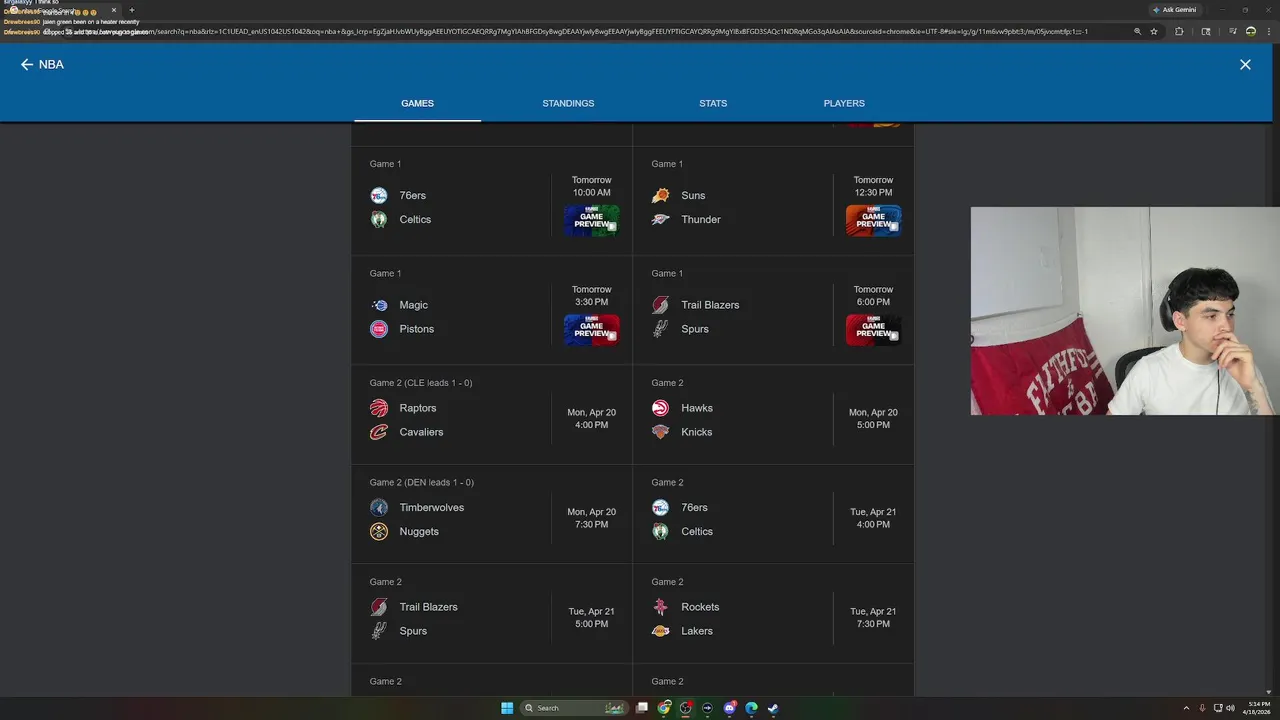Click the webcam overlay video

(x=1125, y=311)
